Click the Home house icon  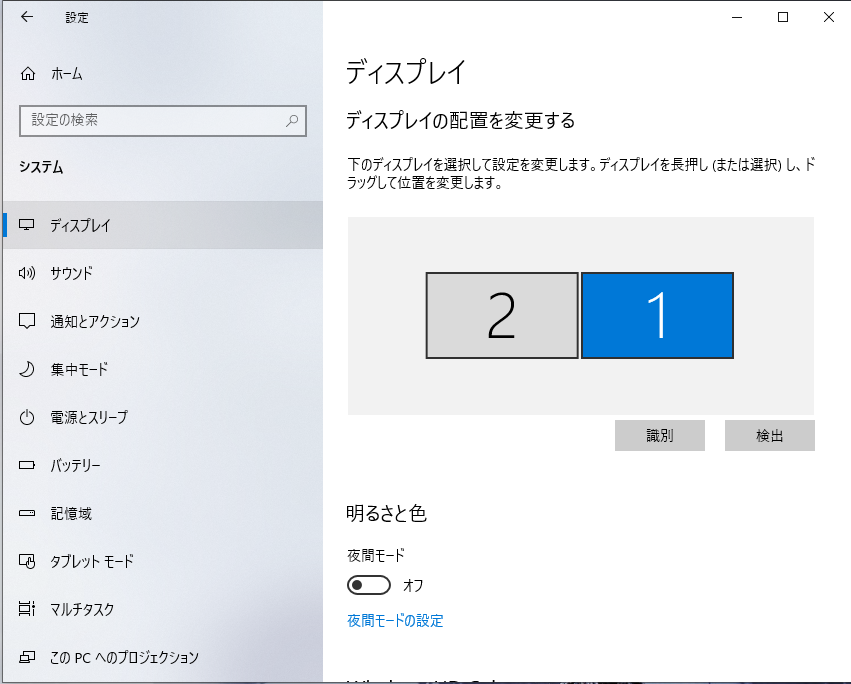click(x=28, y=74)
